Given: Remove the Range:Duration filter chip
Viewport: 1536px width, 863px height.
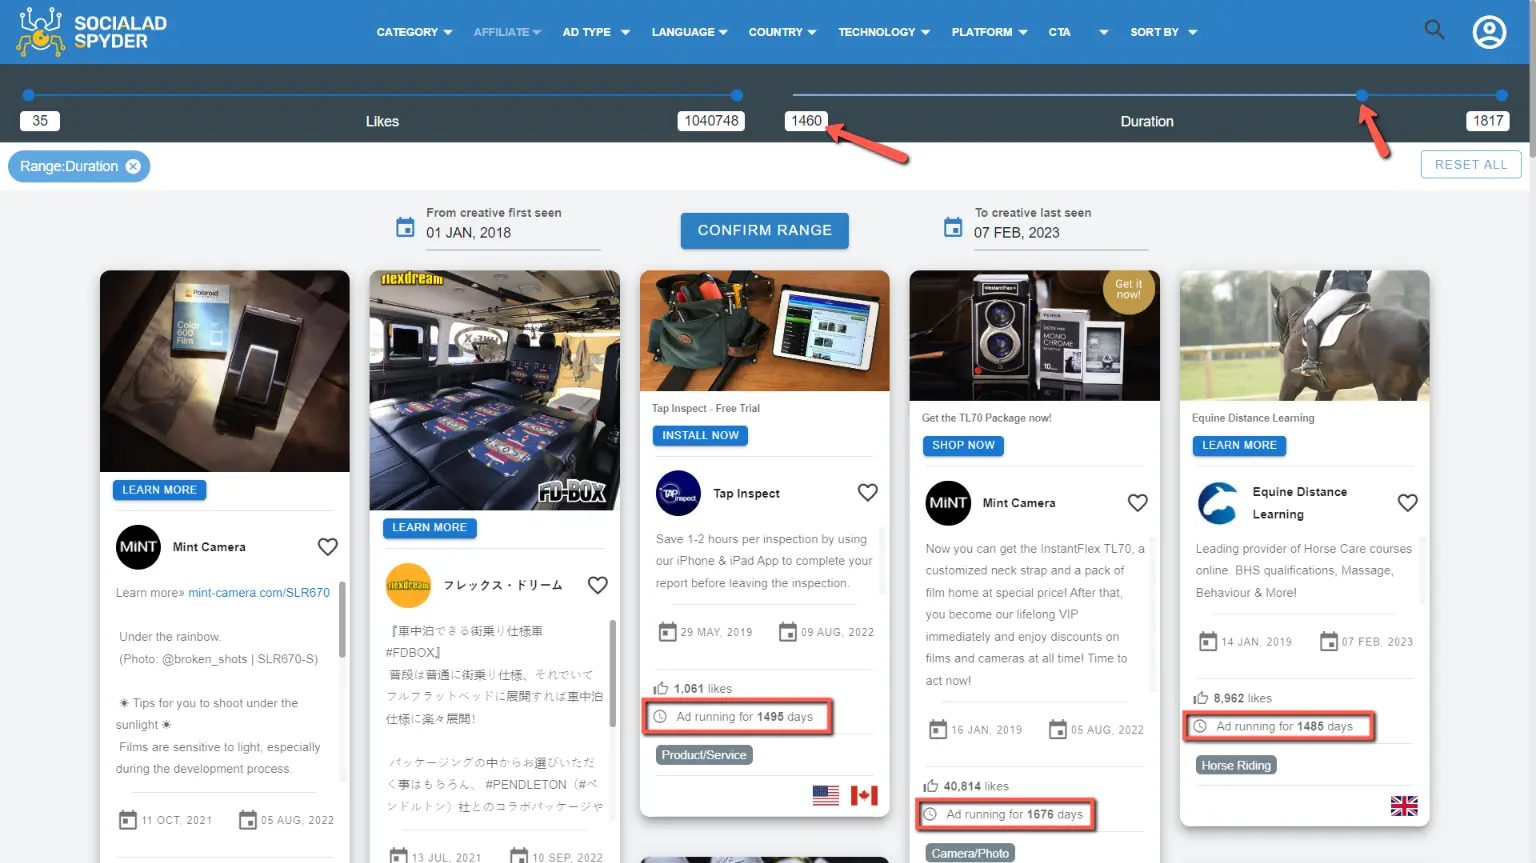Looking at the screenshot, I should pyautogui.click(x=133, y=166).
